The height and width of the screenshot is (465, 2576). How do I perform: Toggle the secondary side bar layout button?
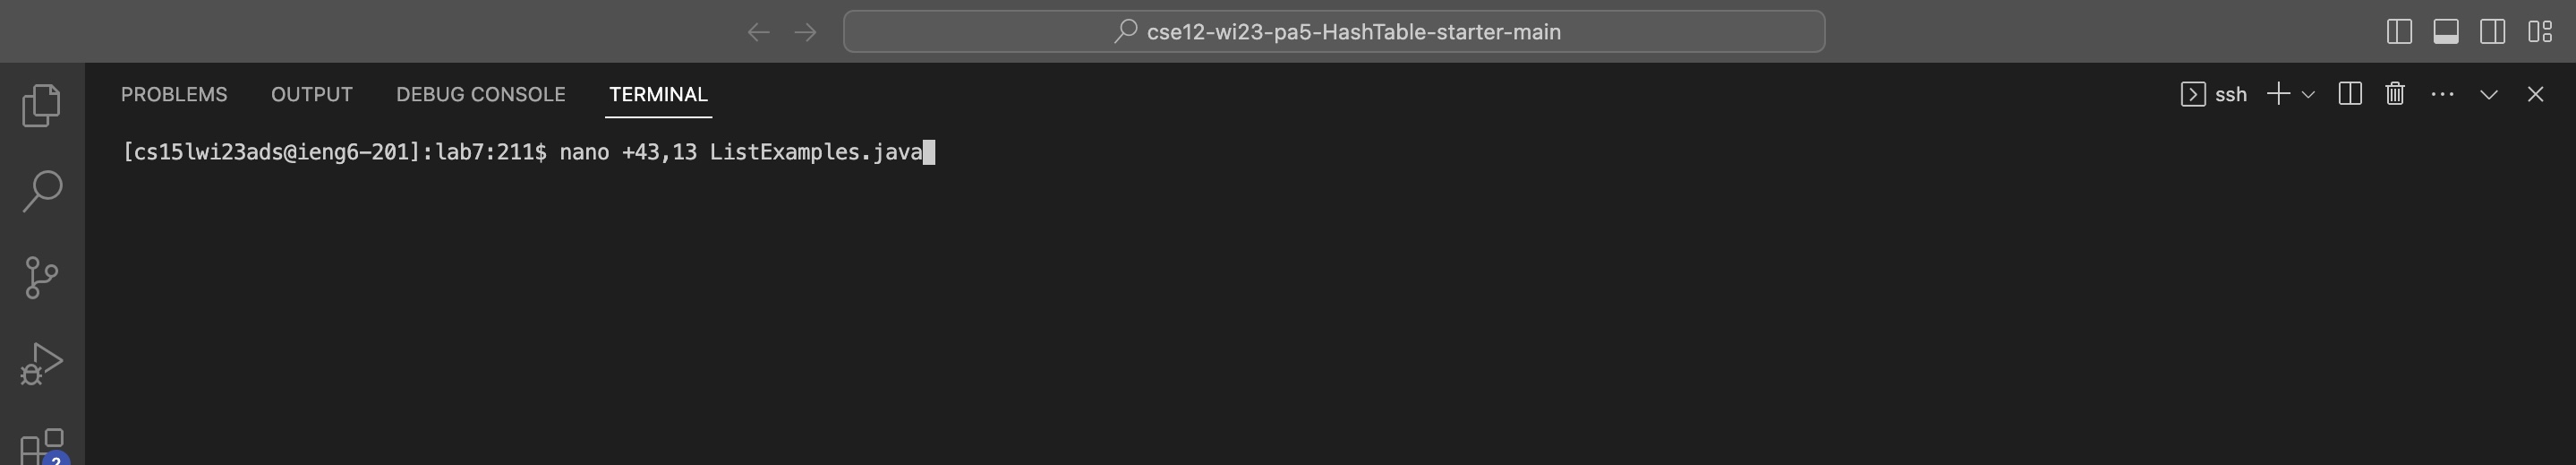[x=2493, y=32]
